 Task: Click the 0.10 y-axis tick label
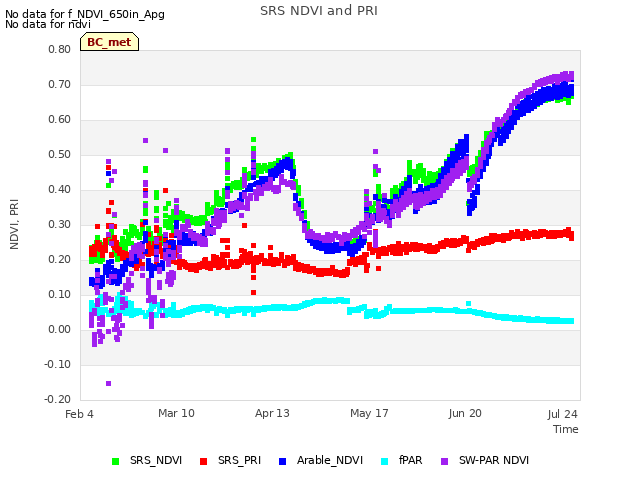coord(60,294)
